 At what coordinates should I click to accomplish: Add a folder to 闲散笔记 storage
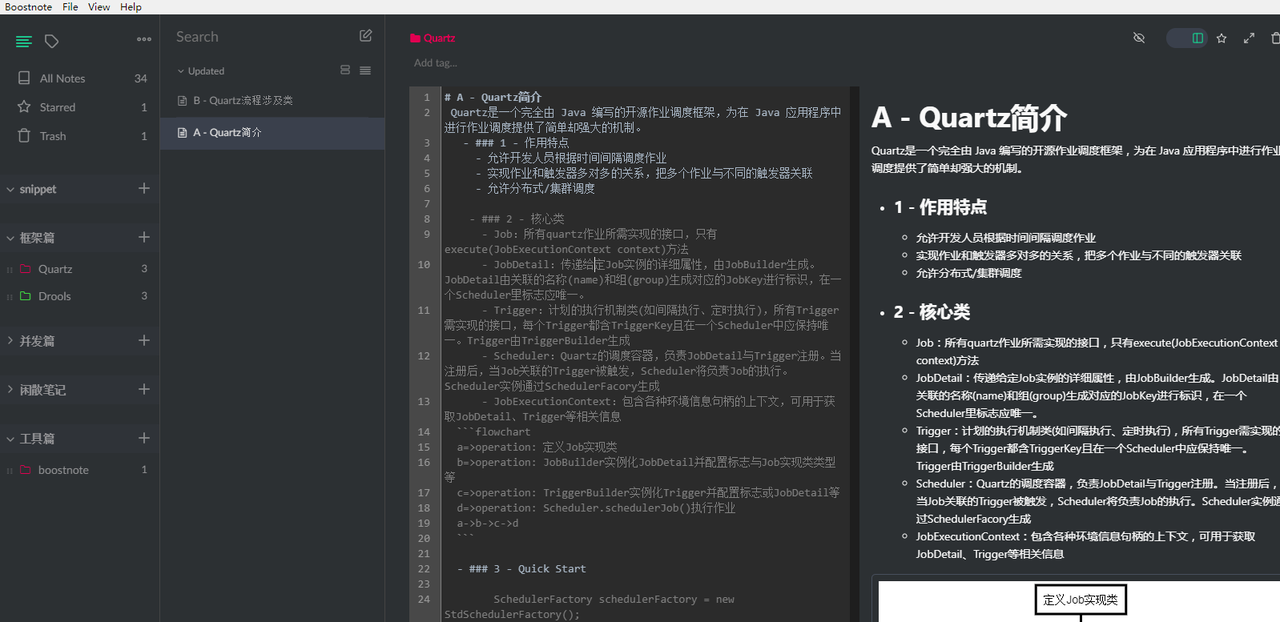click(144, 389)
